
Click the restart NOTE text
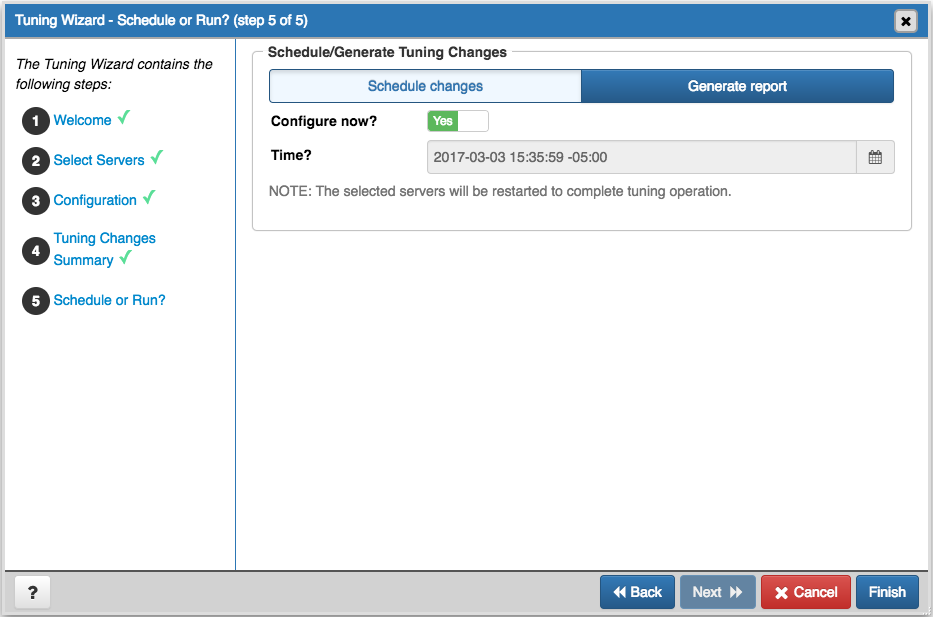pyautogui.click(x=500, y=191)
